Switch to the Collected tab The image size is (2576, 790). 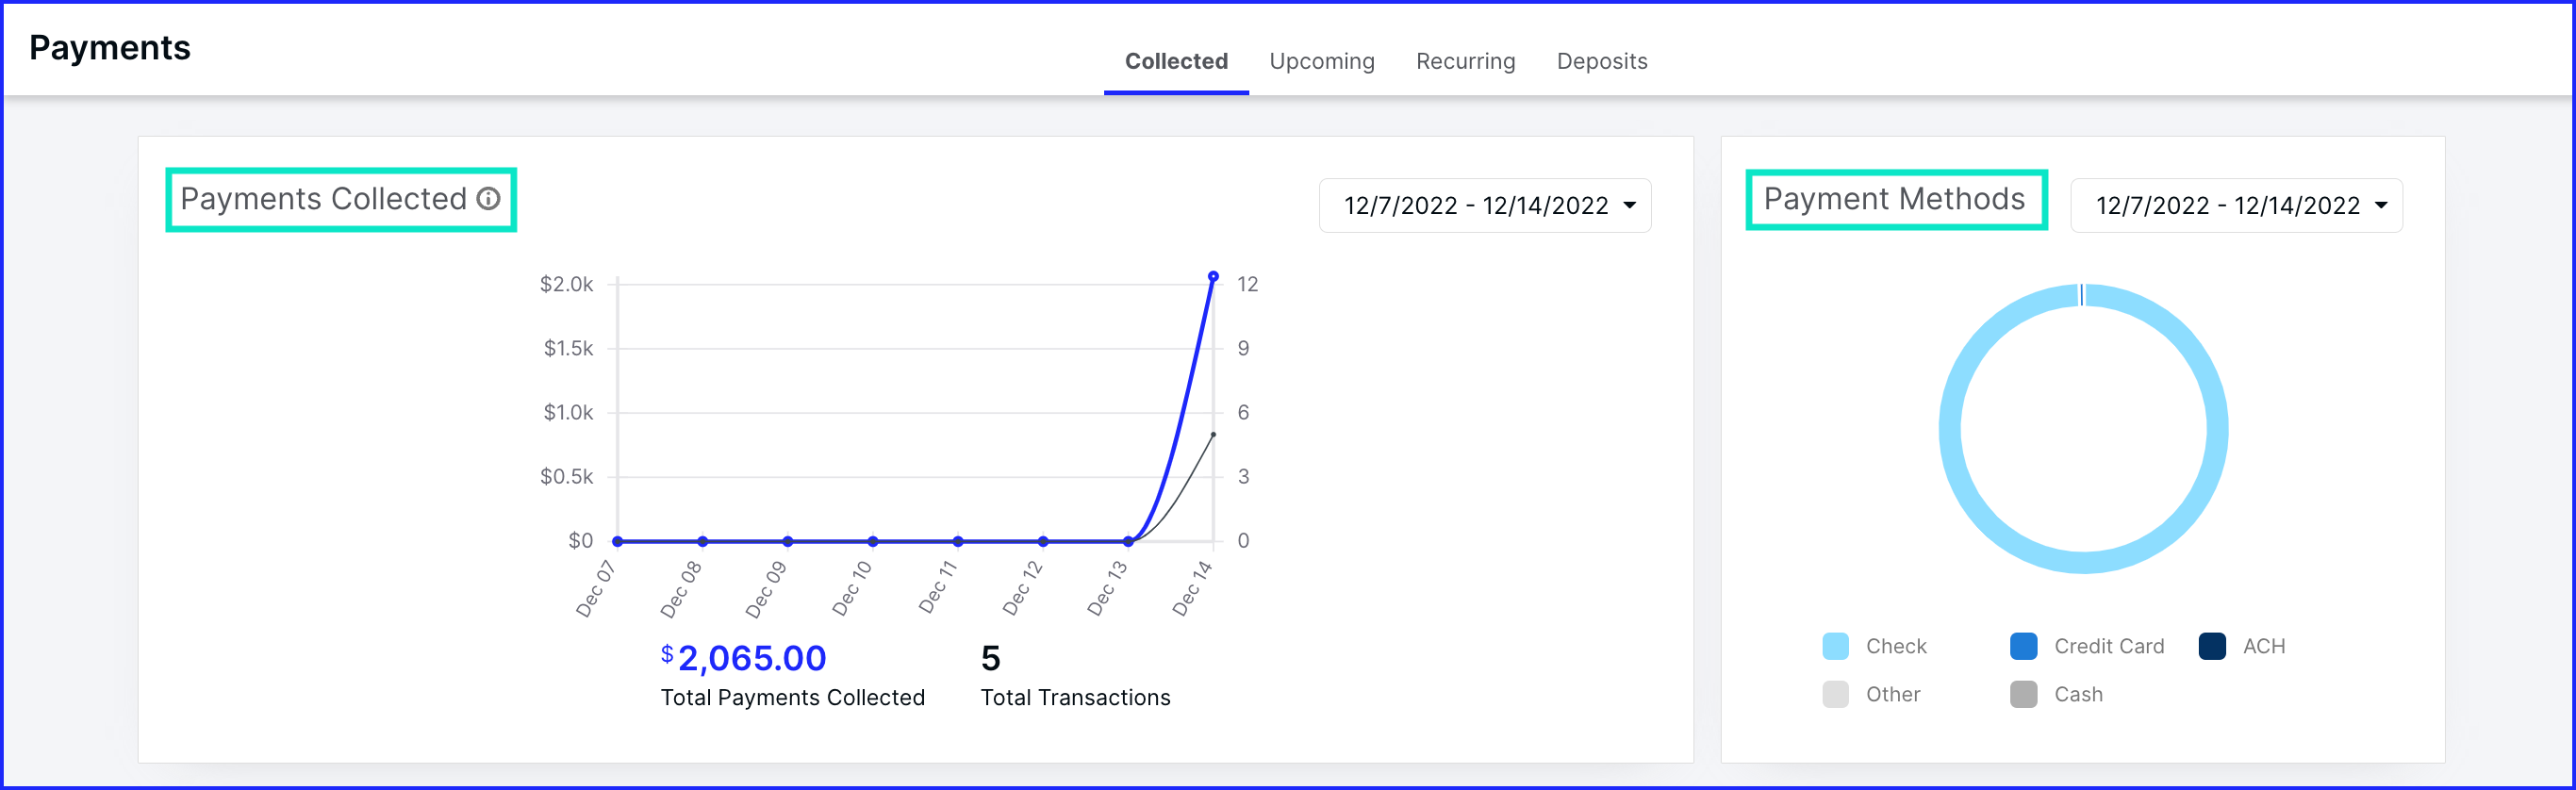pos(1176,62)
